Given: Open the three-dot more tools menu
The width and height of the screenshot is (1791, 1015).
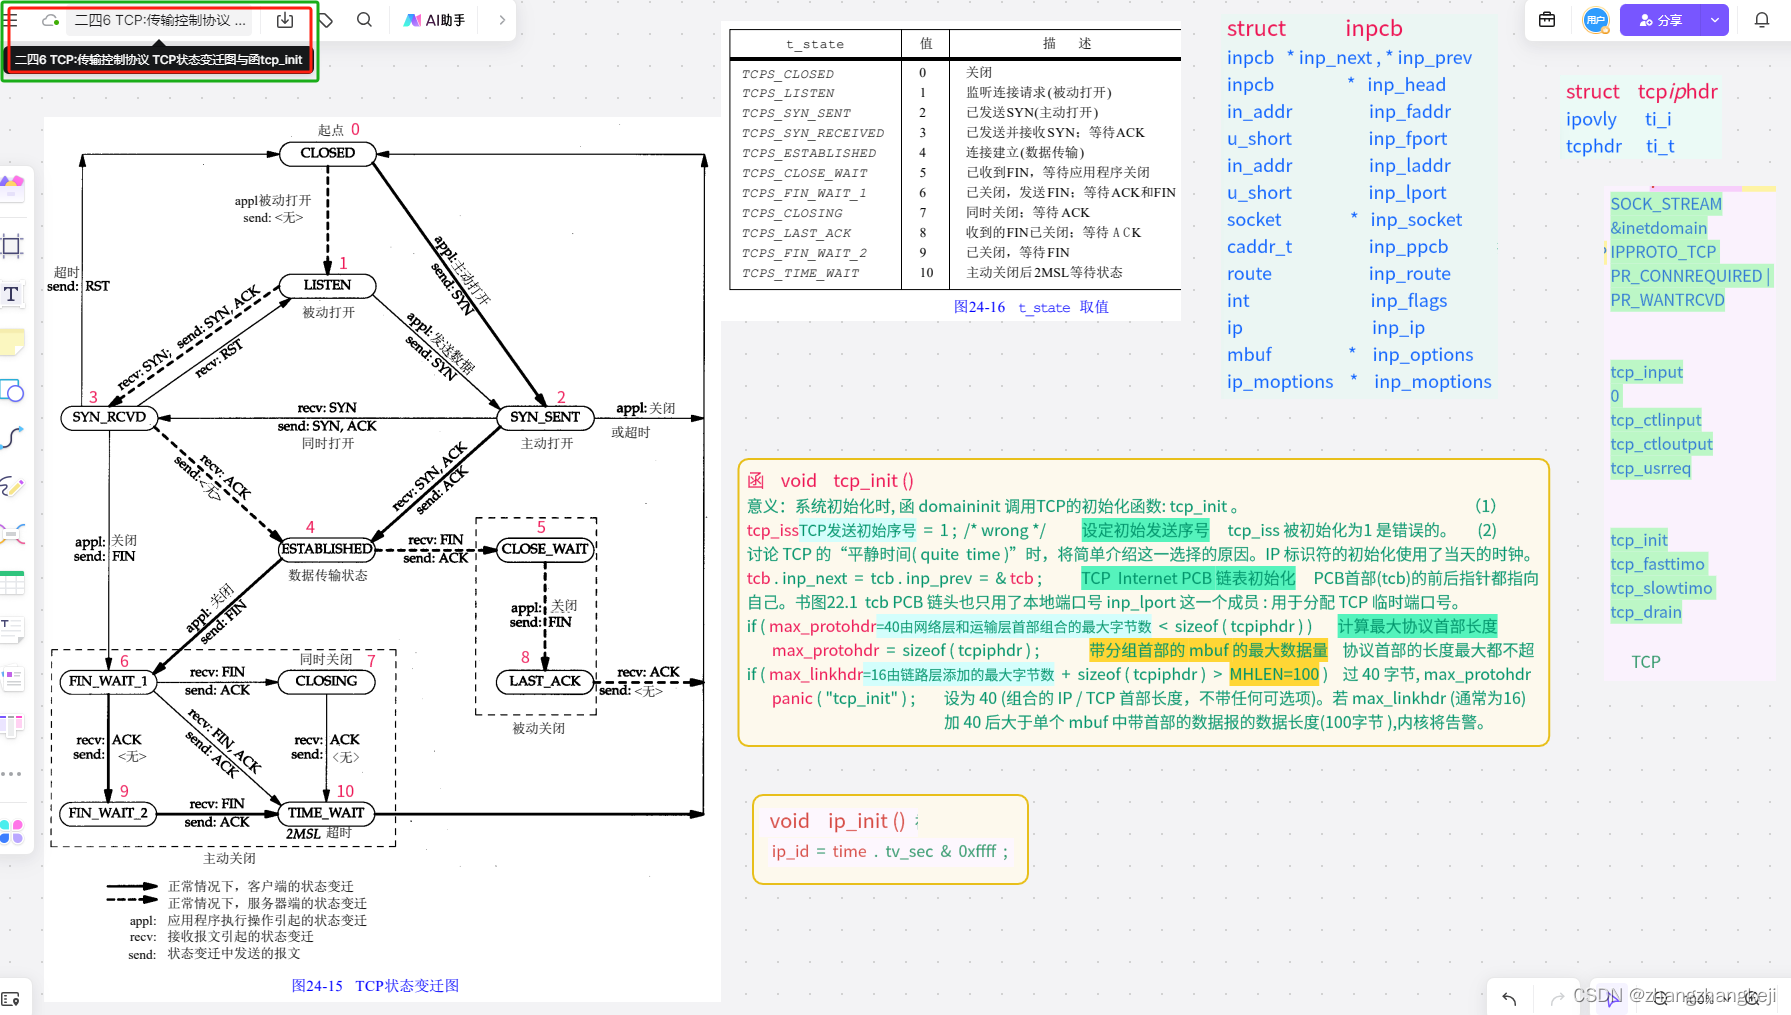Looking at the screenshot, I should point(11,774).
